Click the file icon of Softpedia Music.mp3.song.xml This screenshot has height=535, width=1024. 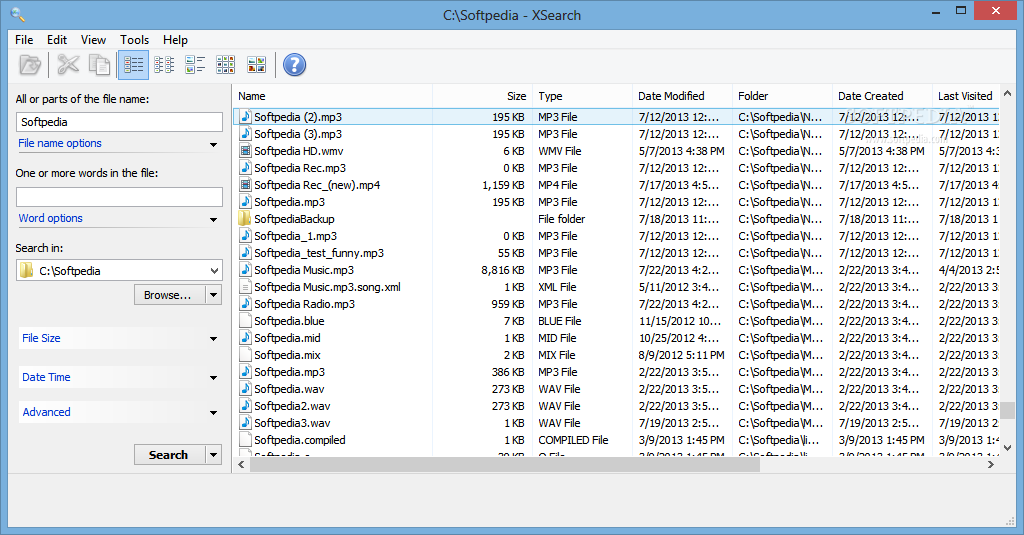coord(246,286)
